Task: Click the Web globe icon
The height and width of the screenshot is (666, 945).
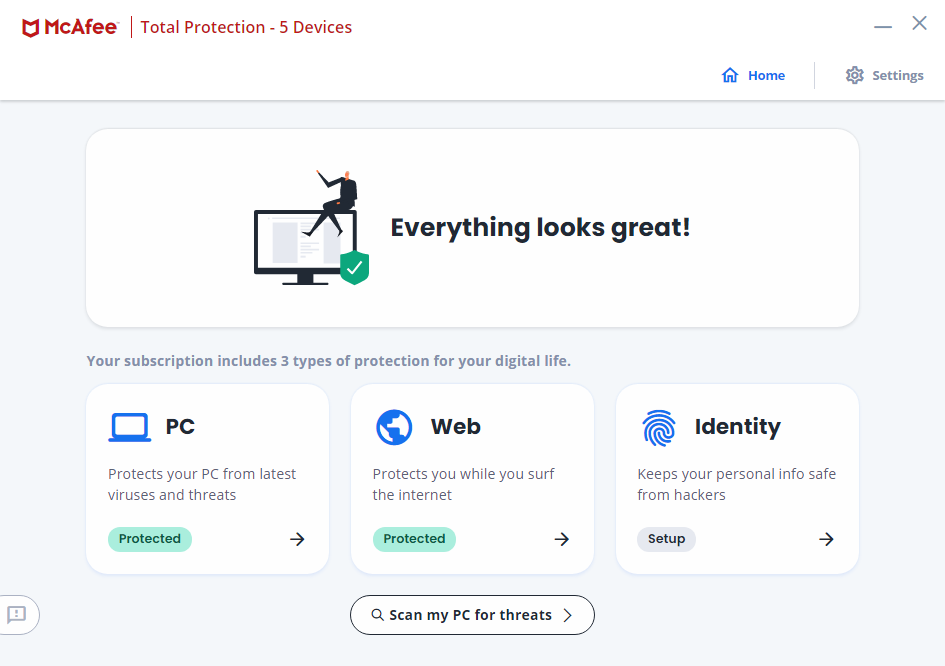Action: (x=394, y=428)
